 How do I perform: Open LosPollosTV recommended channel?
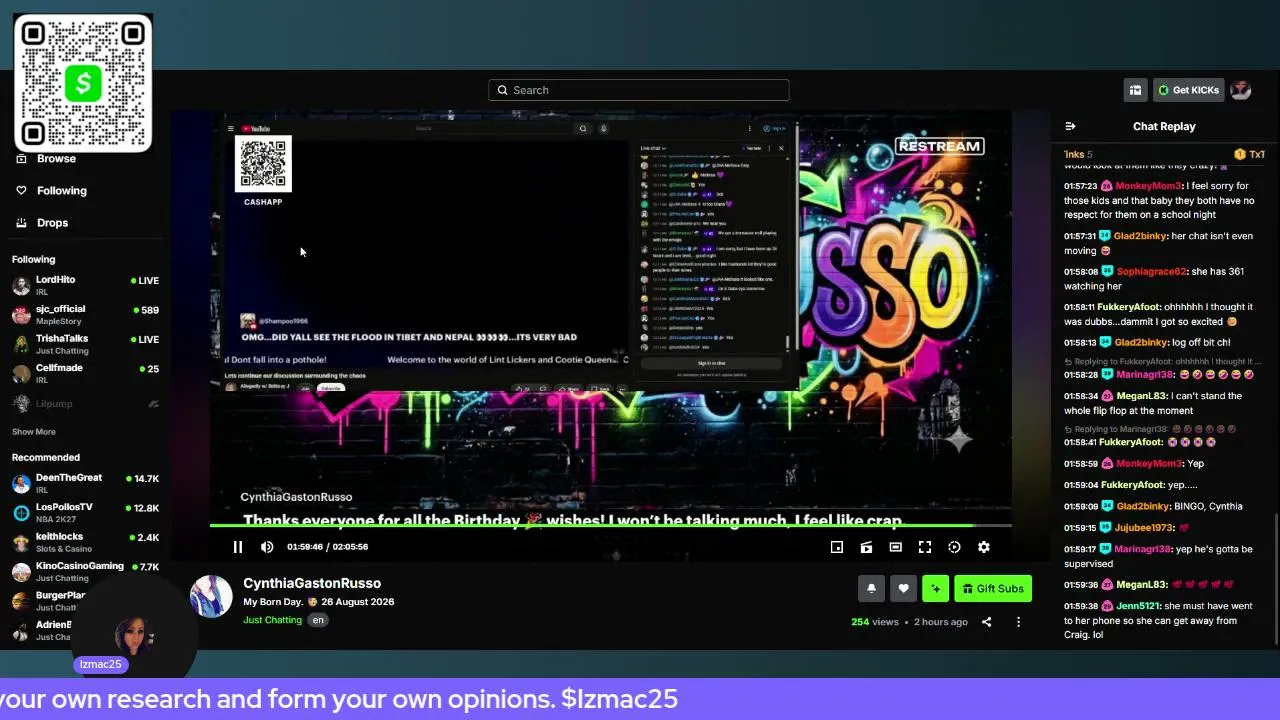(85, 512)
